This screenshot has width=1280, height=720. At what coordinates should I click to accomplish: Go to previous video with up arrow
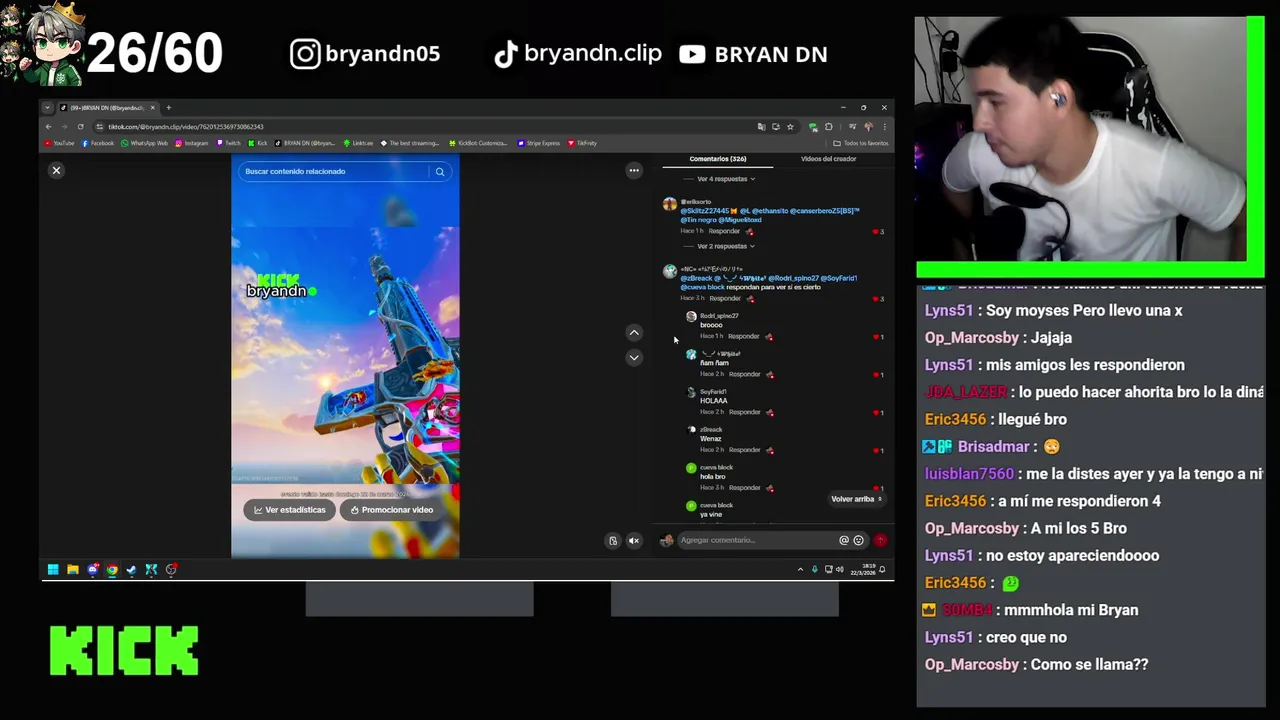tap(634, 333)
